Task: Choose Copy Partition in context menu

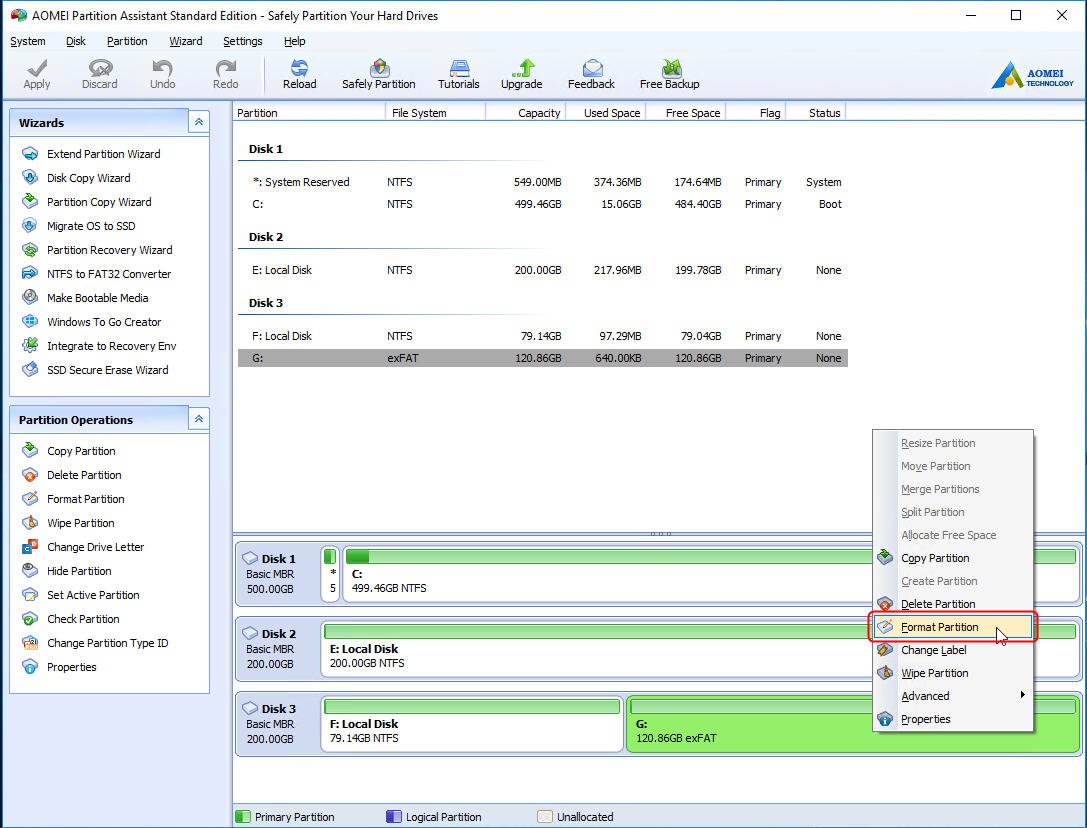Action: tap(953, 558)
